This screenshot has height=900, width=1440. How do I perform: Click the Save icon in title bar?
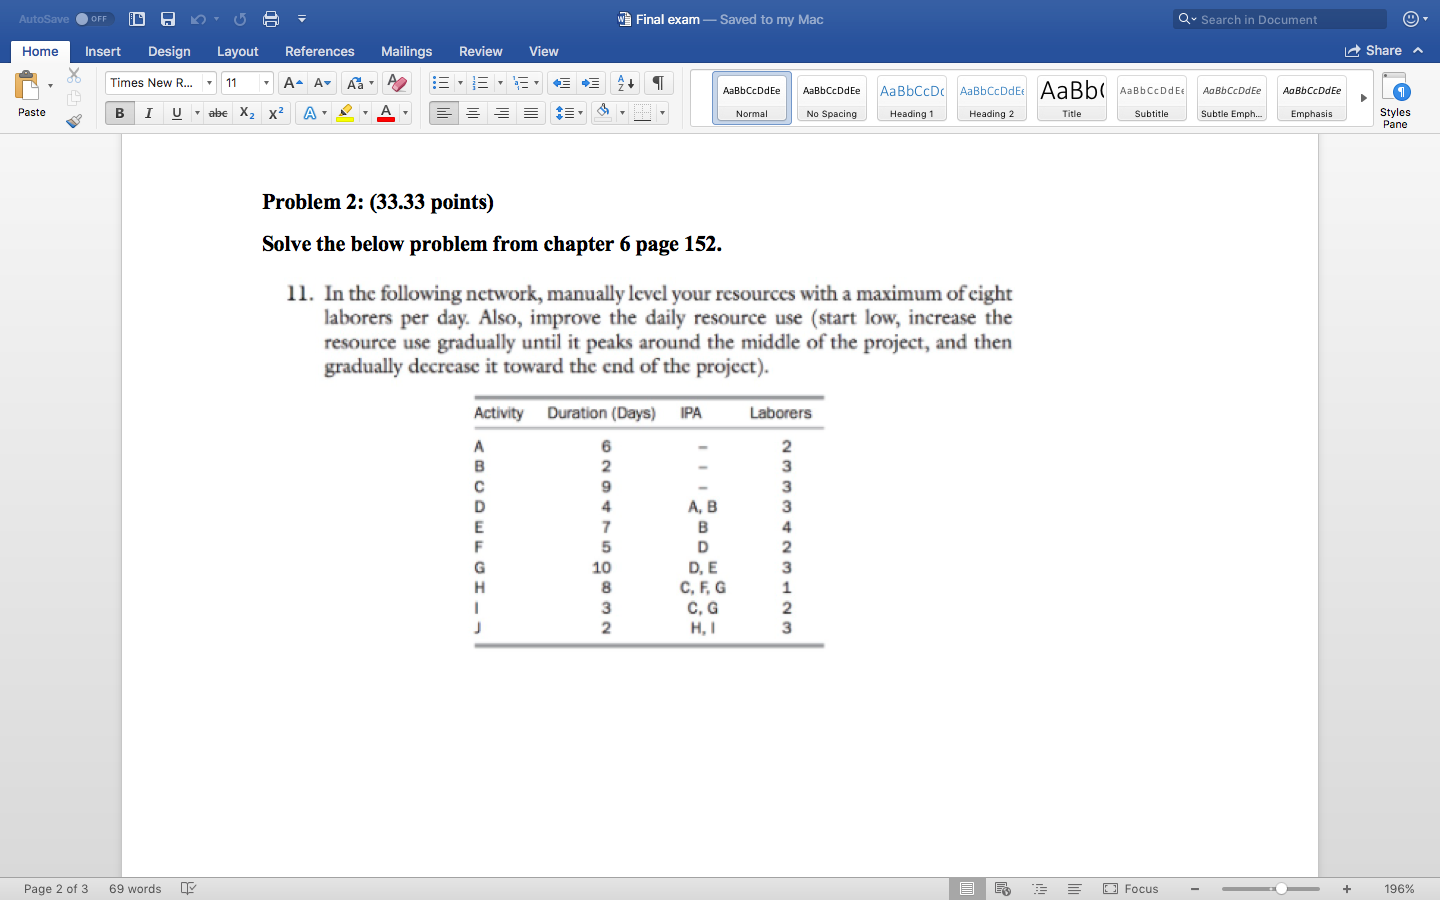pos(168,19)
